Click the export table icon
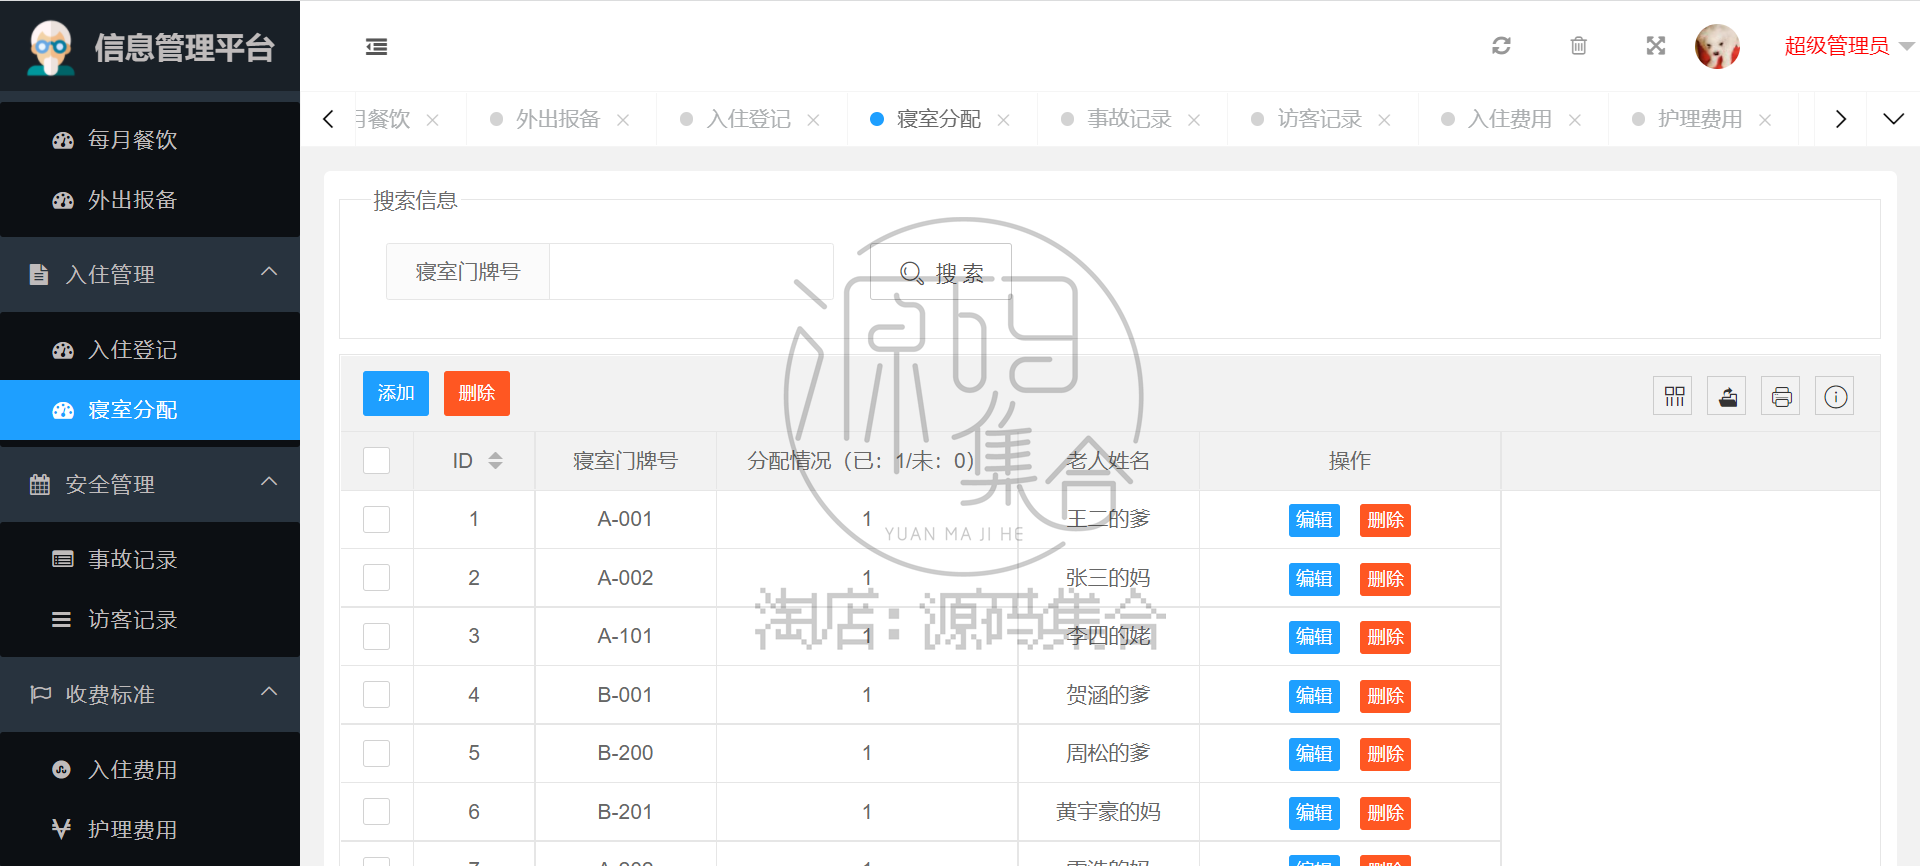1920x866 pixels. coord(1728,397)
